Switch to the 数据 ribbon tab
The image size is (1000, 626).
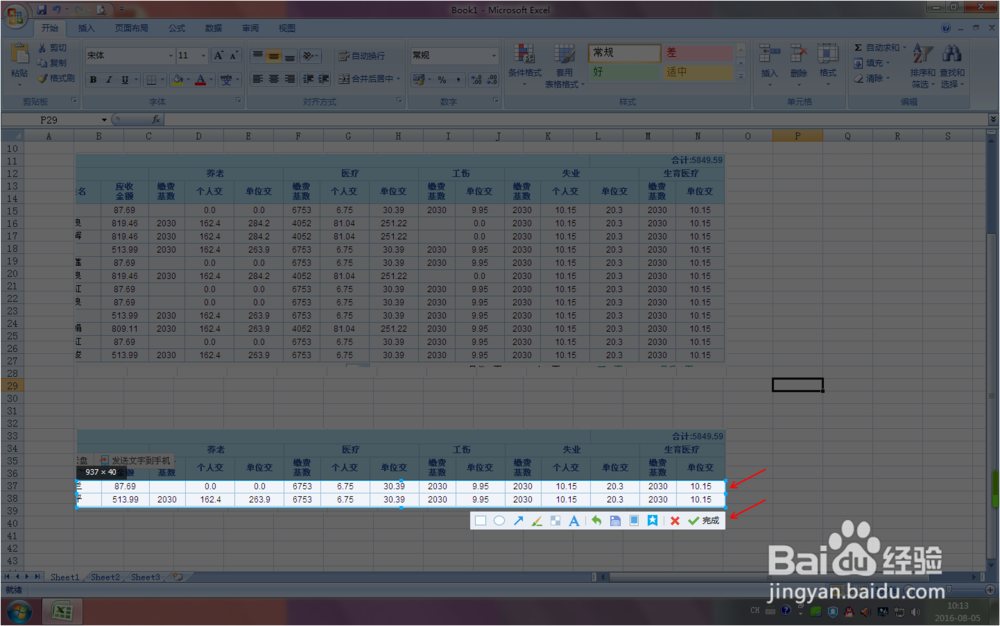tap(214, 28)
